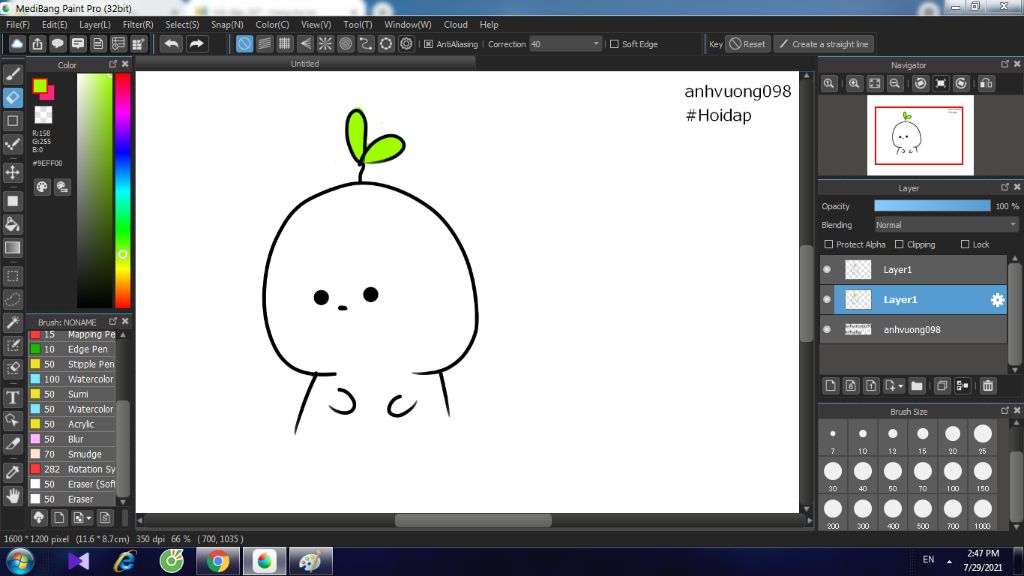Adjust the layer Opacity slider
Screen dimensions: 1024x576
pyautogui.click(x=932, y=206)
